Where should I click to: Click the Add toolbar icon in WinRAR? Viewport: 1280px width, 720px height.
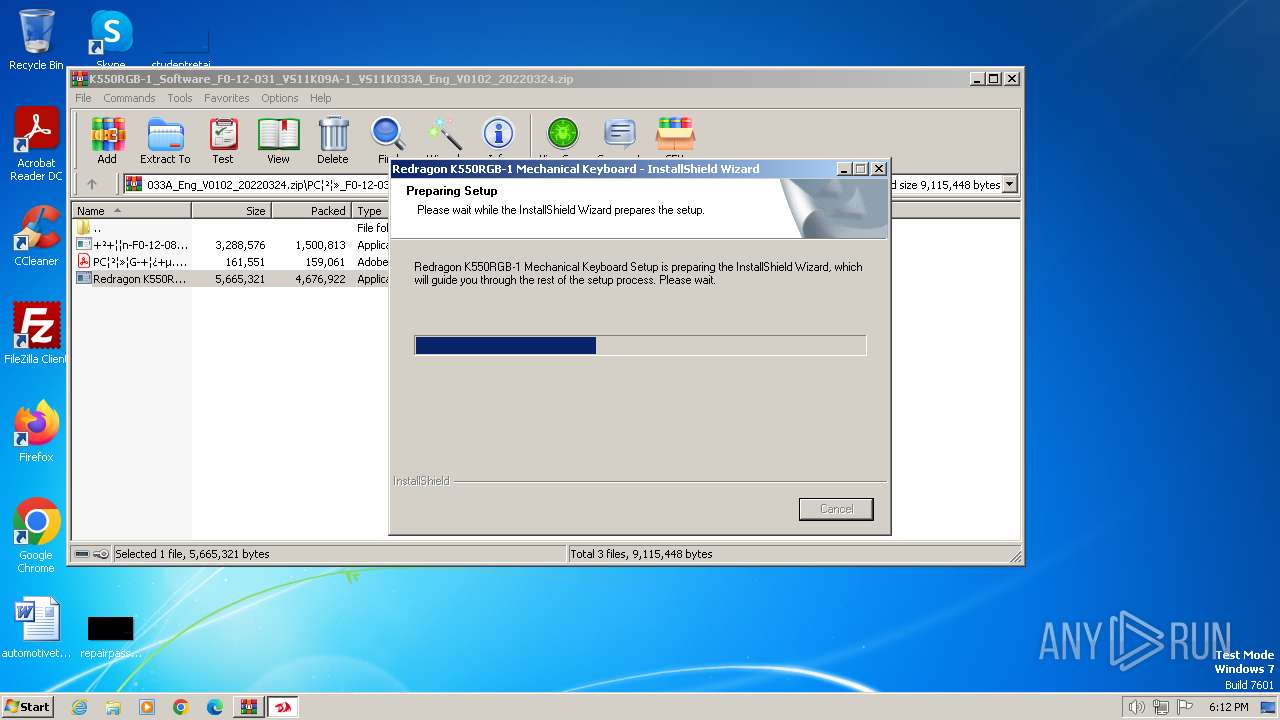pyautogui.click(x=107, y=140)
